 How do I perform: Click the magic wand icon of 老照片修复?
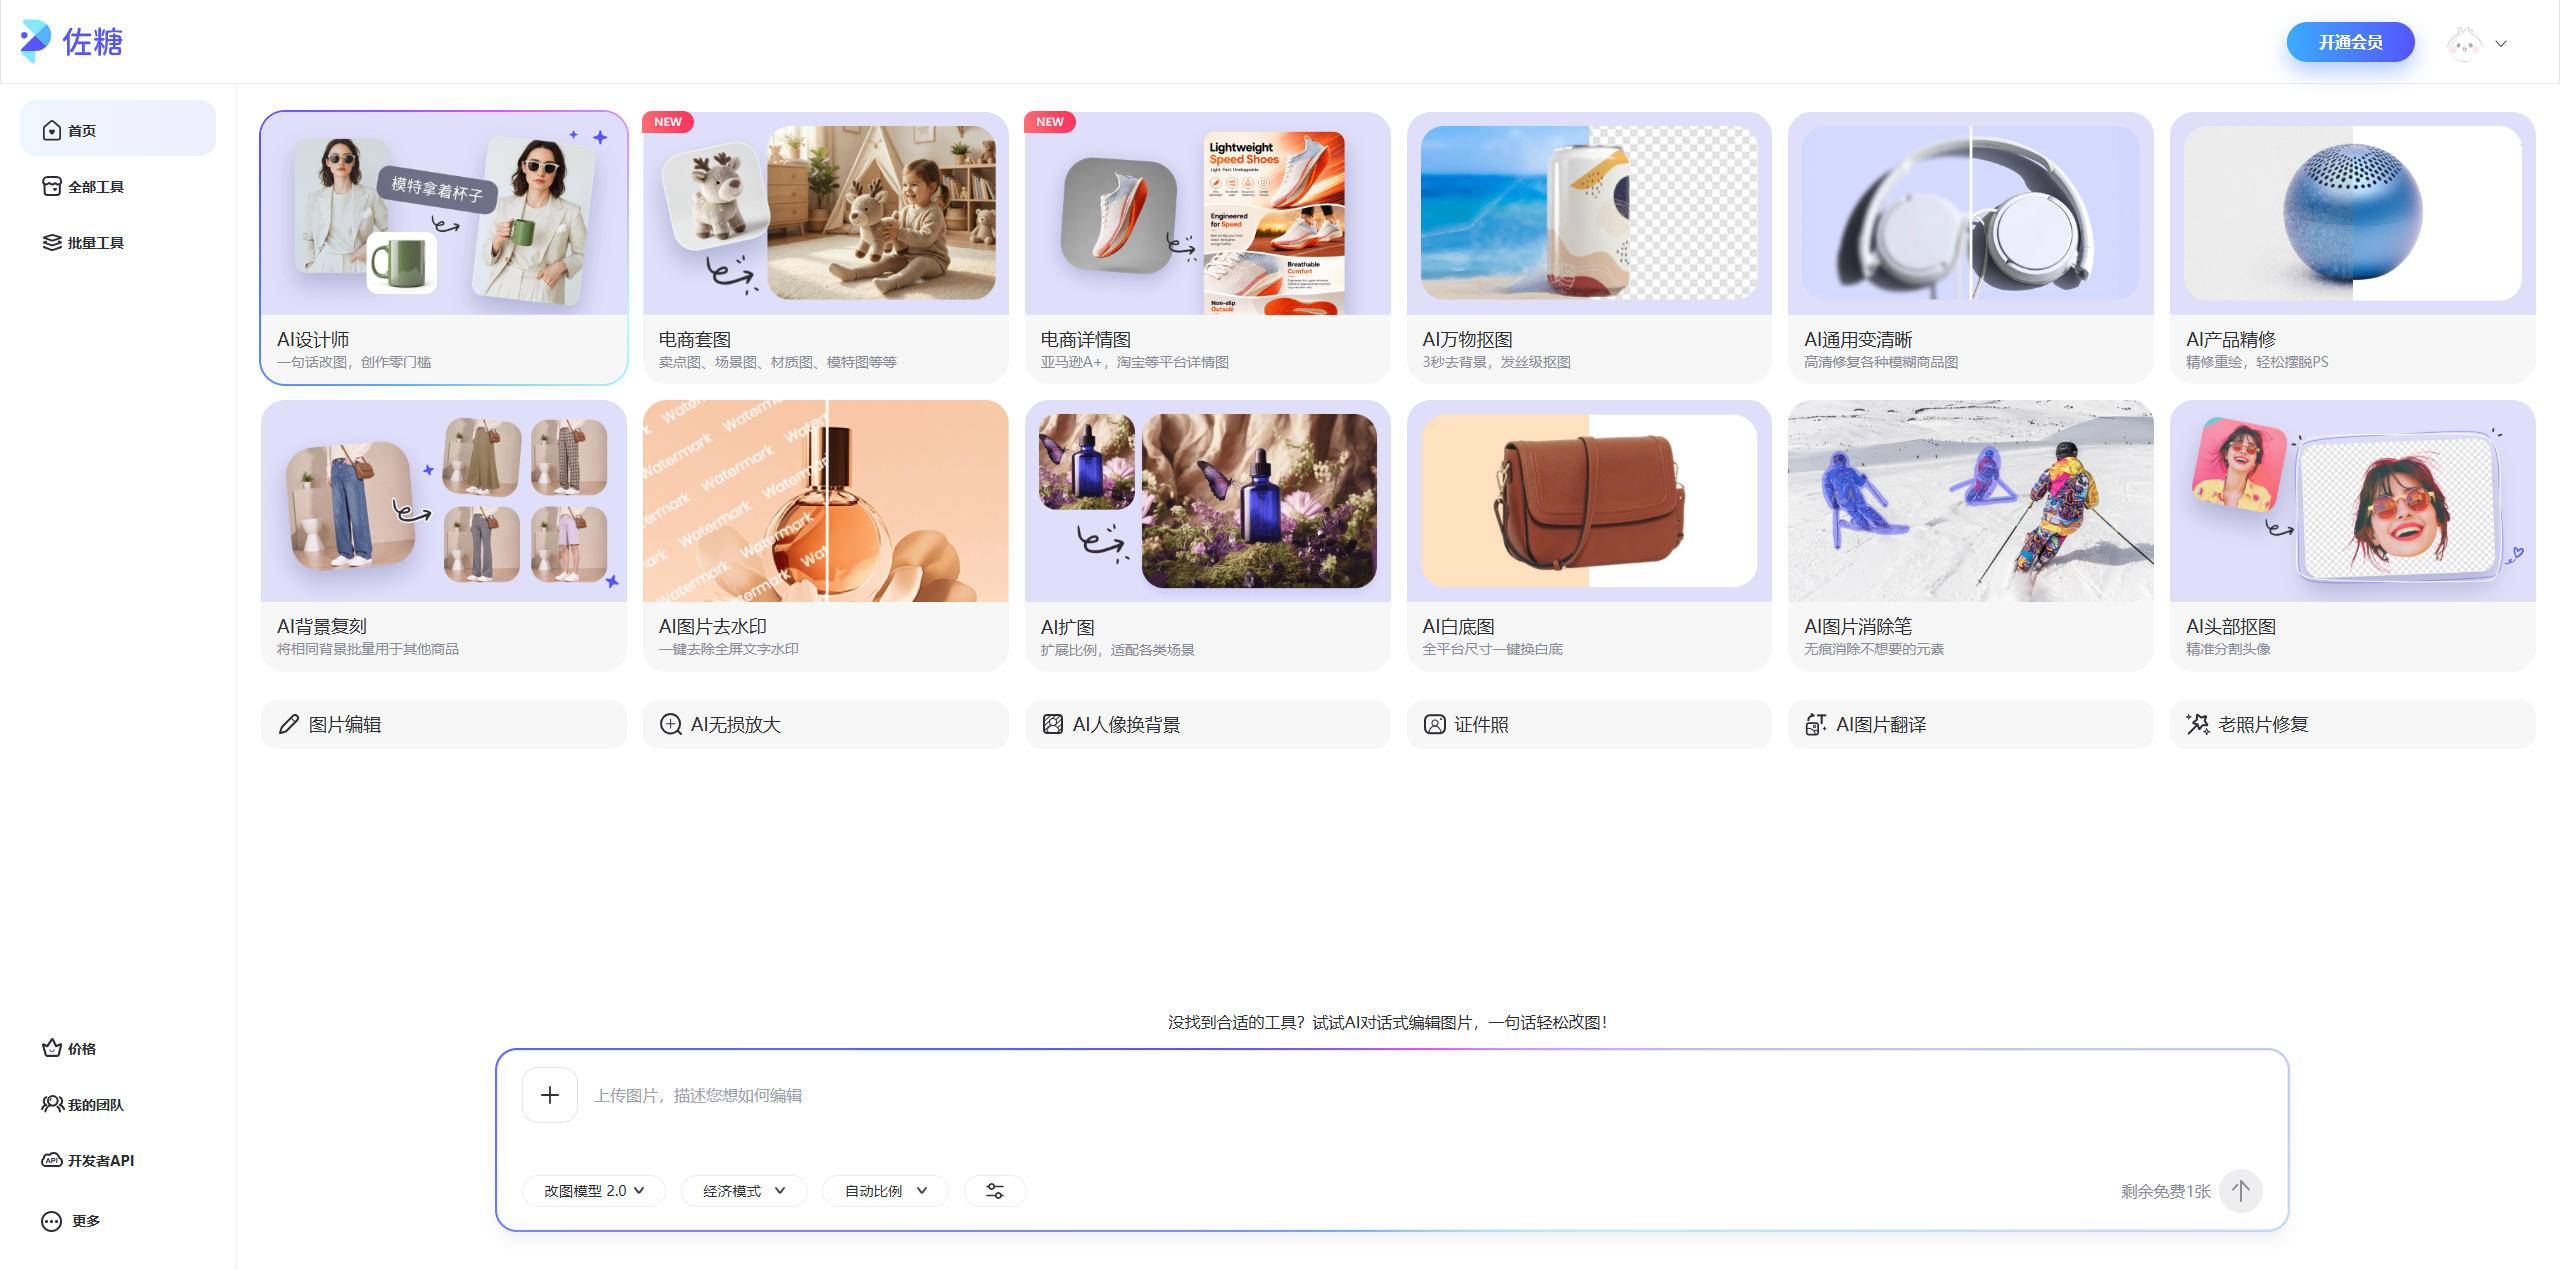coord(2198,724)
